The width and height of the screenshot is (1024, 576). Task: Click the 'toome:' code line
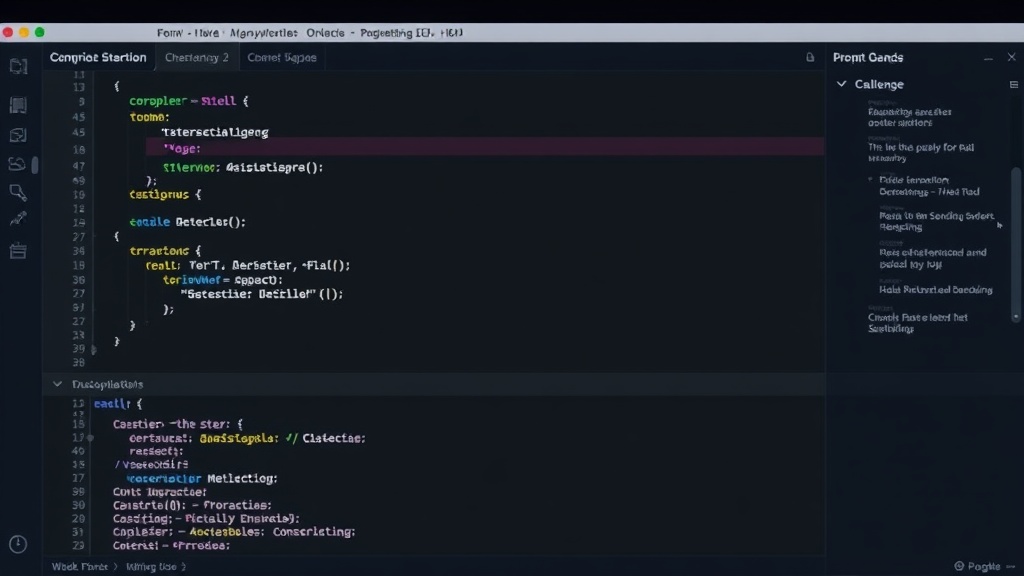tap(149, 117)
